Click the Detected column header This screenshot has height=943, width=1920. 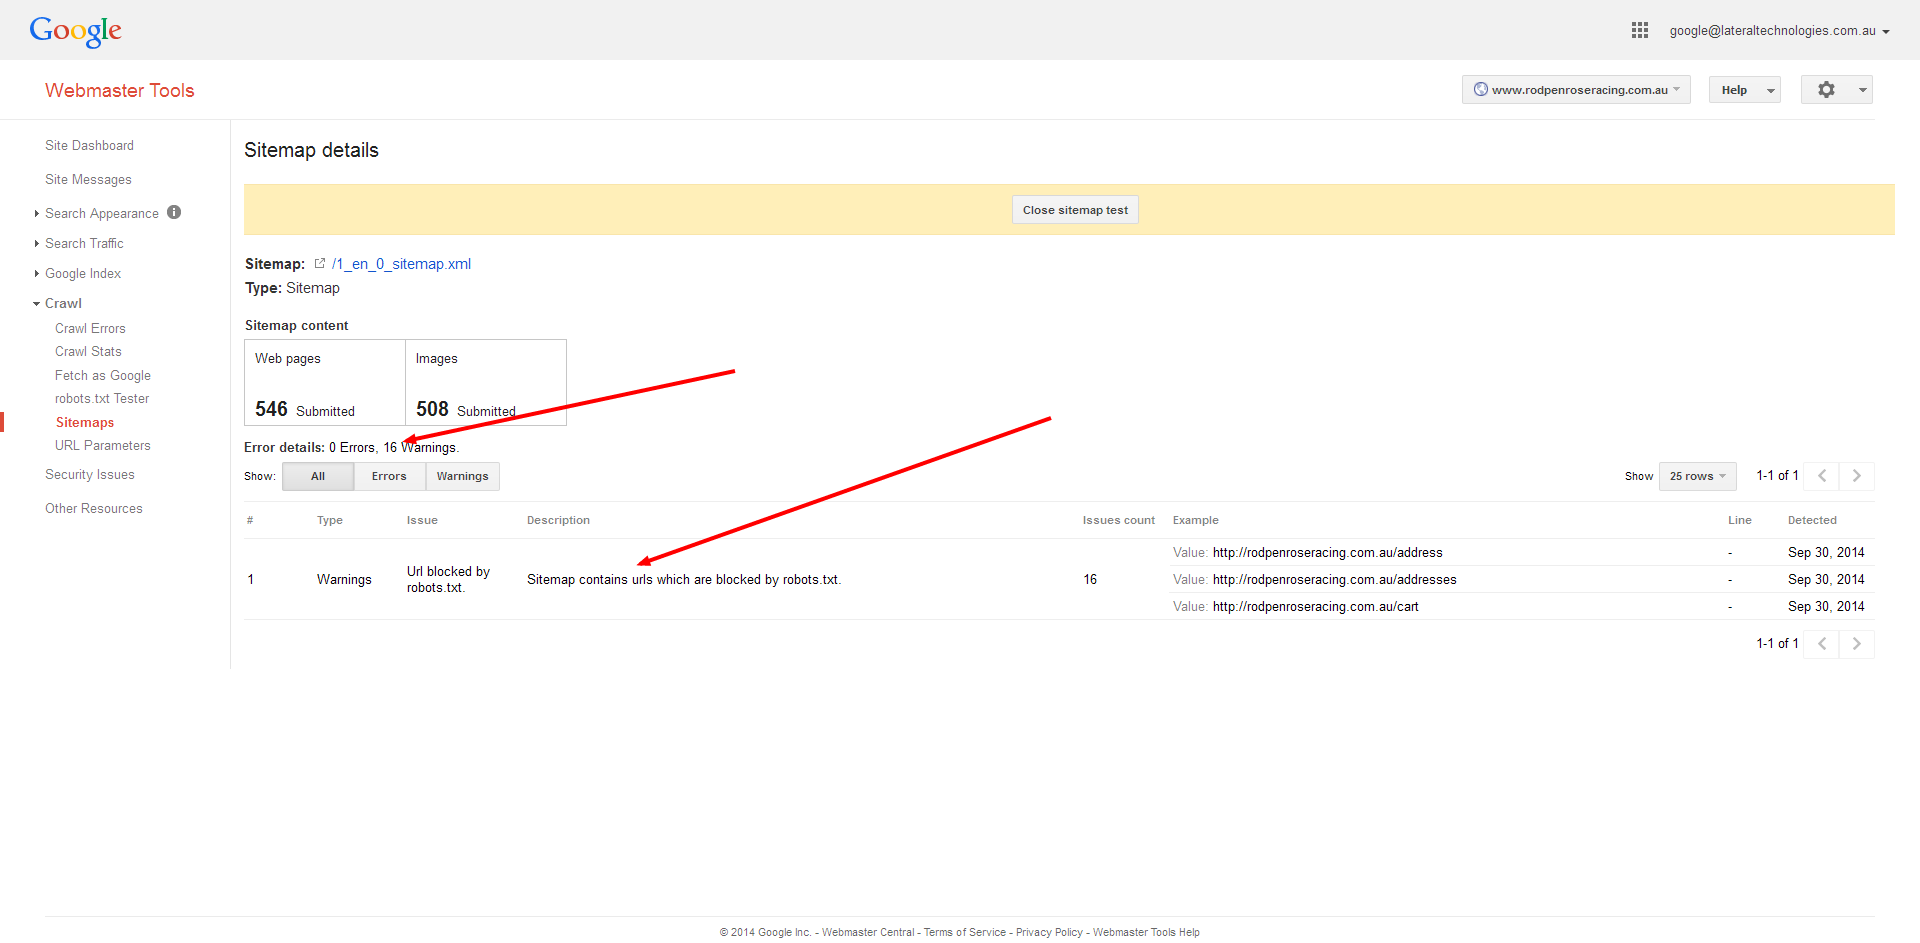pyautogui.click(x=1812, y=520)
